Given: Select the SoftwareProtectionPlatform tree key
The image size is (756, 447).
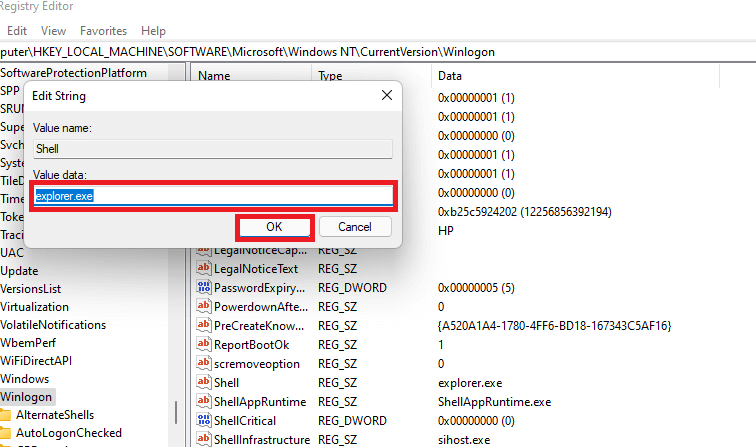Looking at the screenshot, I should [73, 73].
